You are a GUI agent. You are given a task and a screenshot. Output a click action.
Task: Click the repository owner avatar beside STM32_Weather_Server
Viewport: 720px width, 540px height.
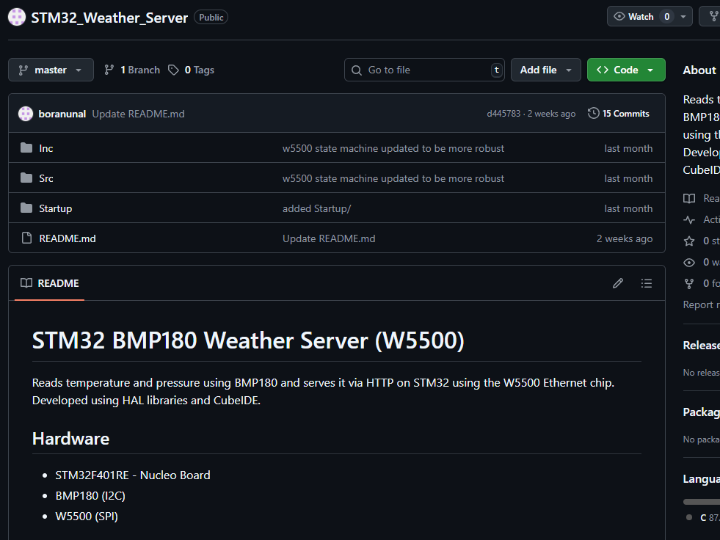coord(17,17)
